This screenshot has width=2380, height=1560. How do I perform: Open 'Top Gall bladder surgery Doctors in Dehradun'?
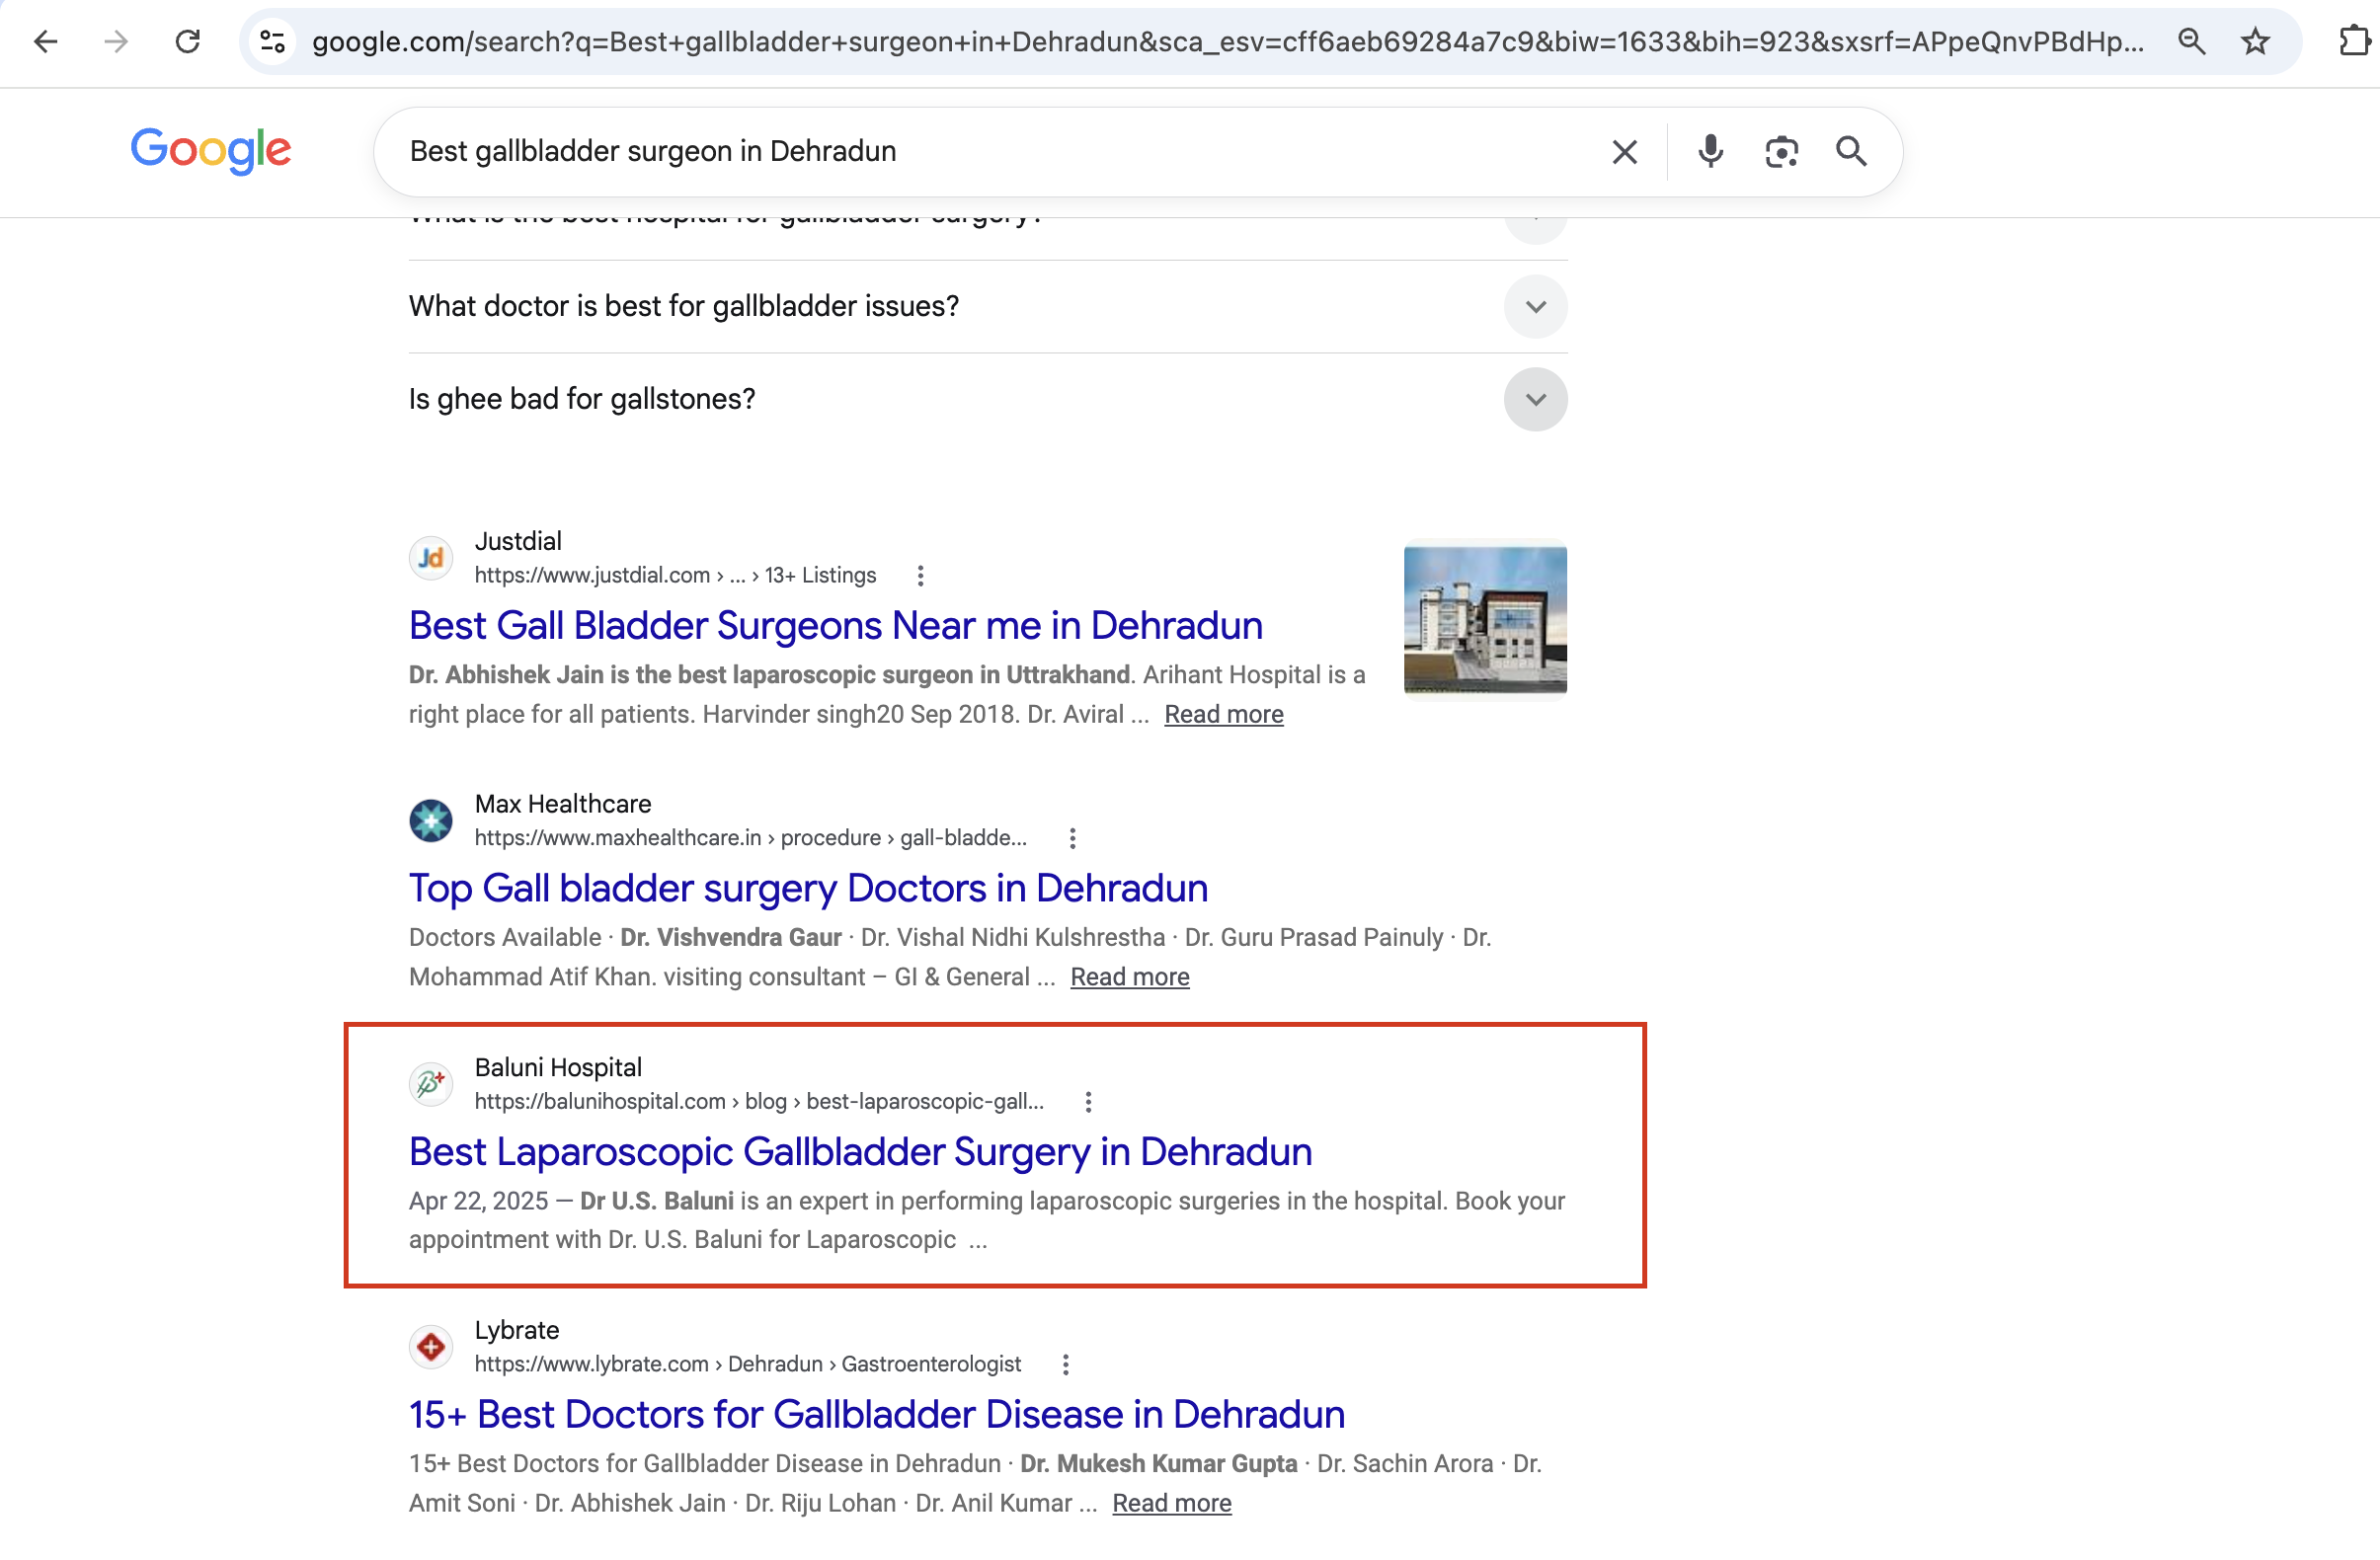tap(808, 888)
